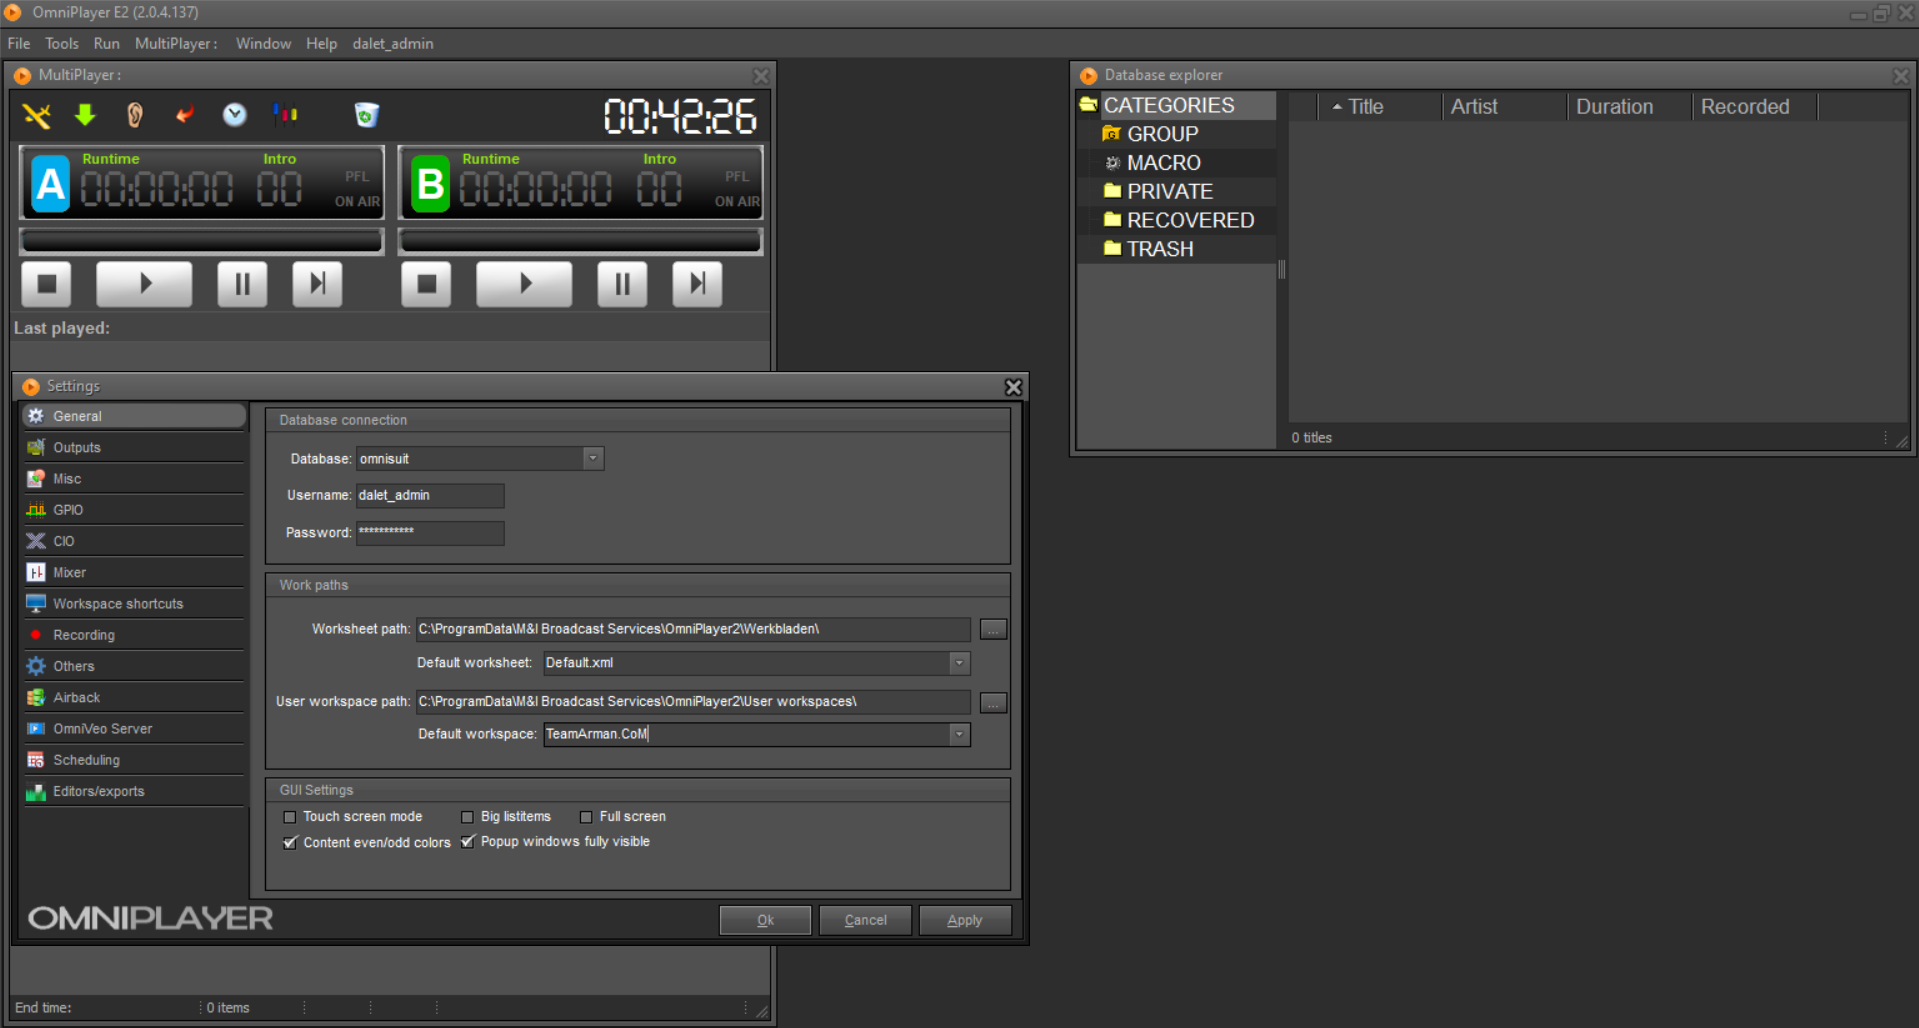Image resolution: width=1919 pixels, height=1028 pixels.
Task: Open the Tools menu
Action: tap(62, 44)
